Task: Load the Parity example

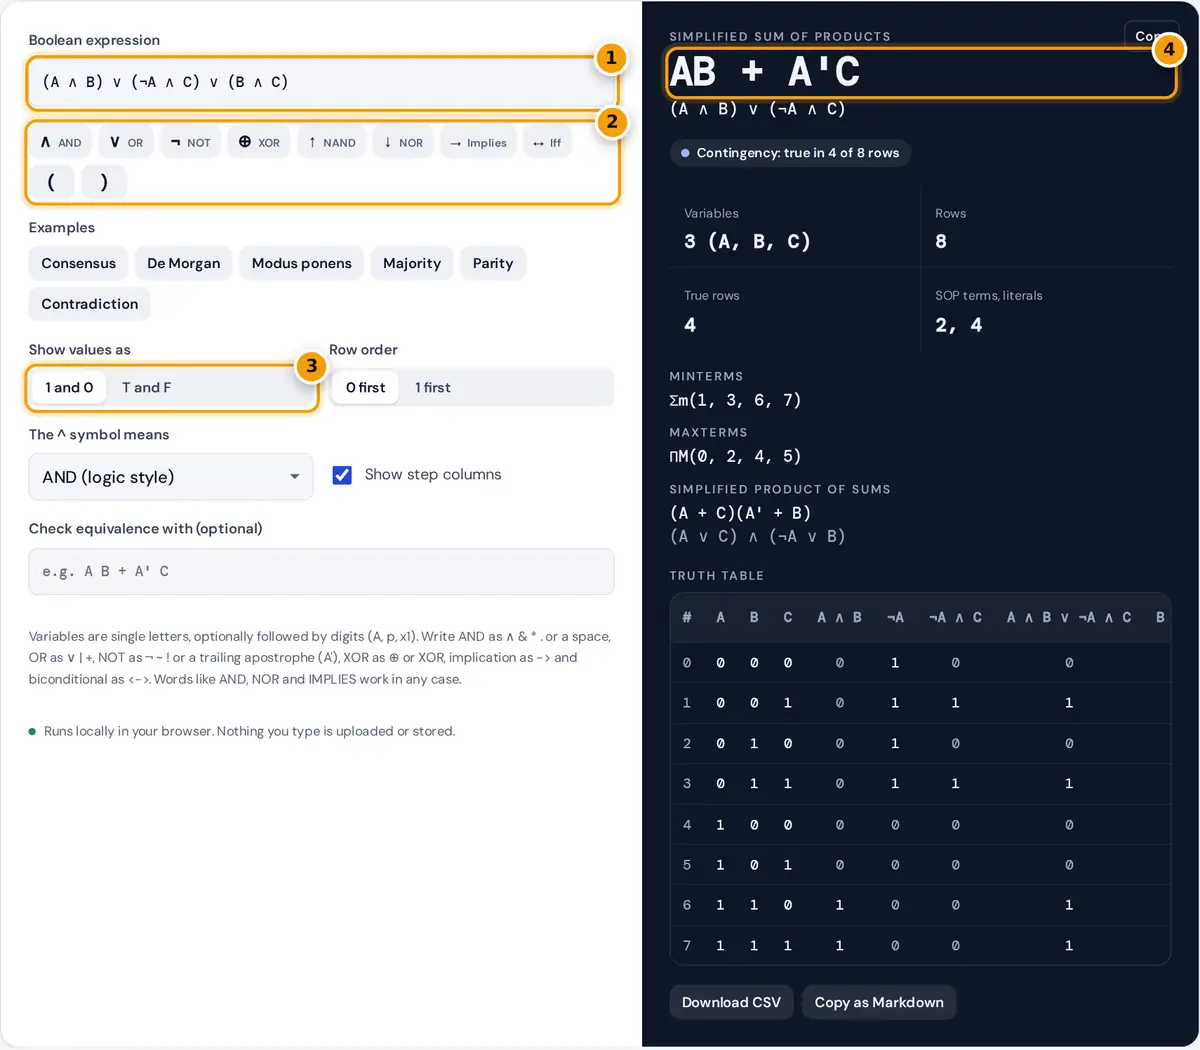Action: [493, 264]
